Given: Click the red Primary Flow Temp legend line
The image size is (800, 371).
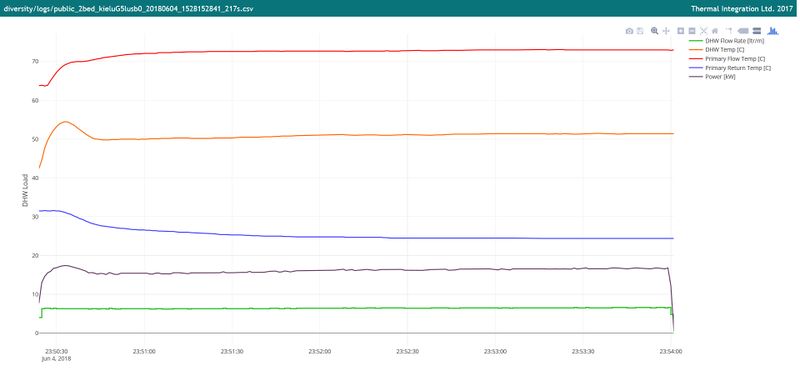Looking at the screenshot, I should (696, 59).
